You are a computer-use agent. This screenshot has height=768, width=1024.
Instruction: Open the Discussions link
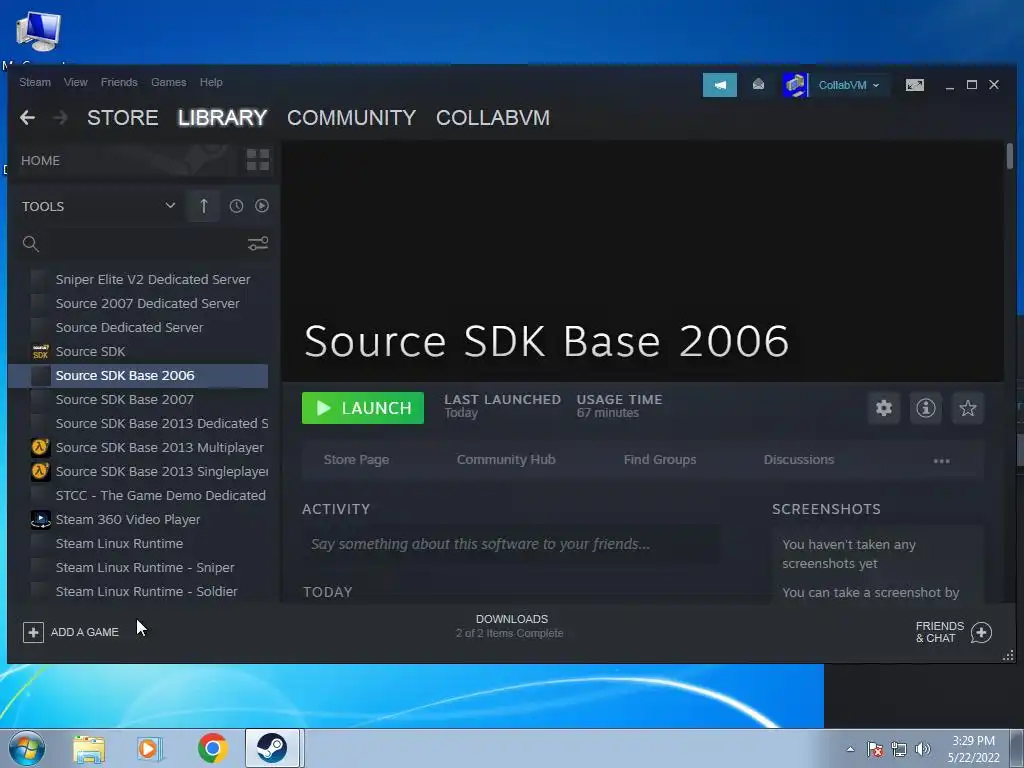point(799,460)
